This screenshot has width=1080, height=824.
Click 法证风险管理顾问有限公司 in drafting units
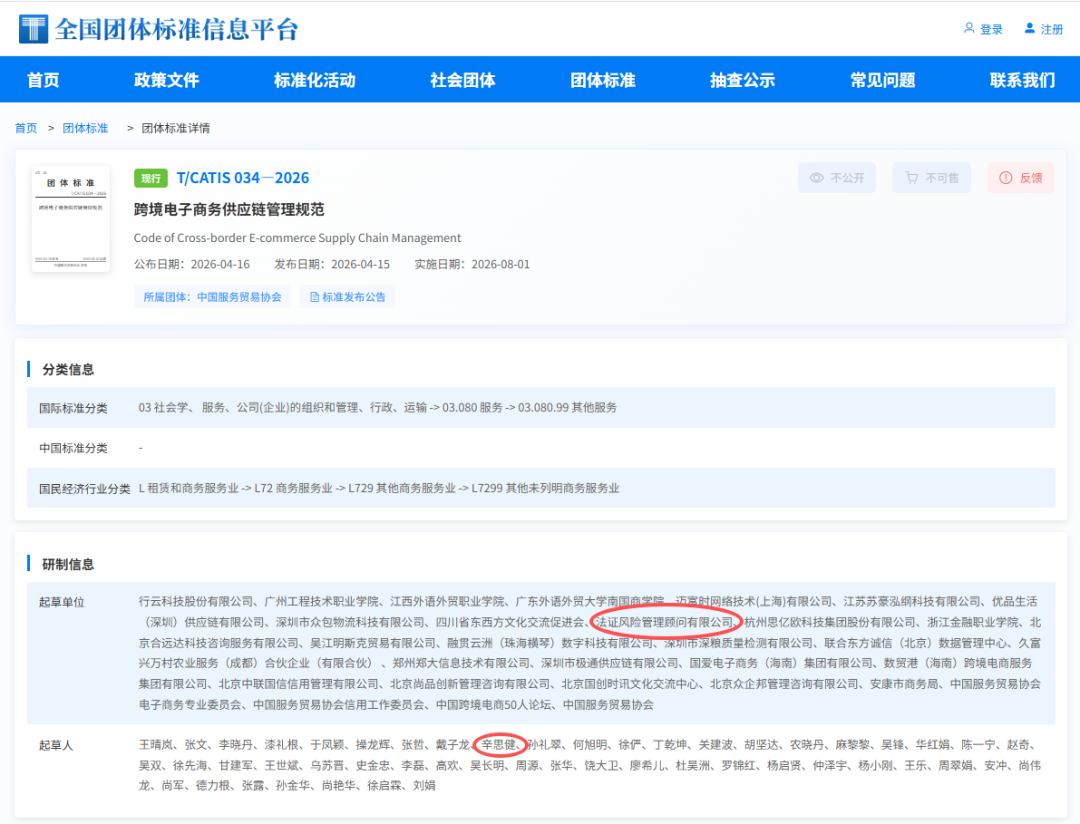coord(664,622)
